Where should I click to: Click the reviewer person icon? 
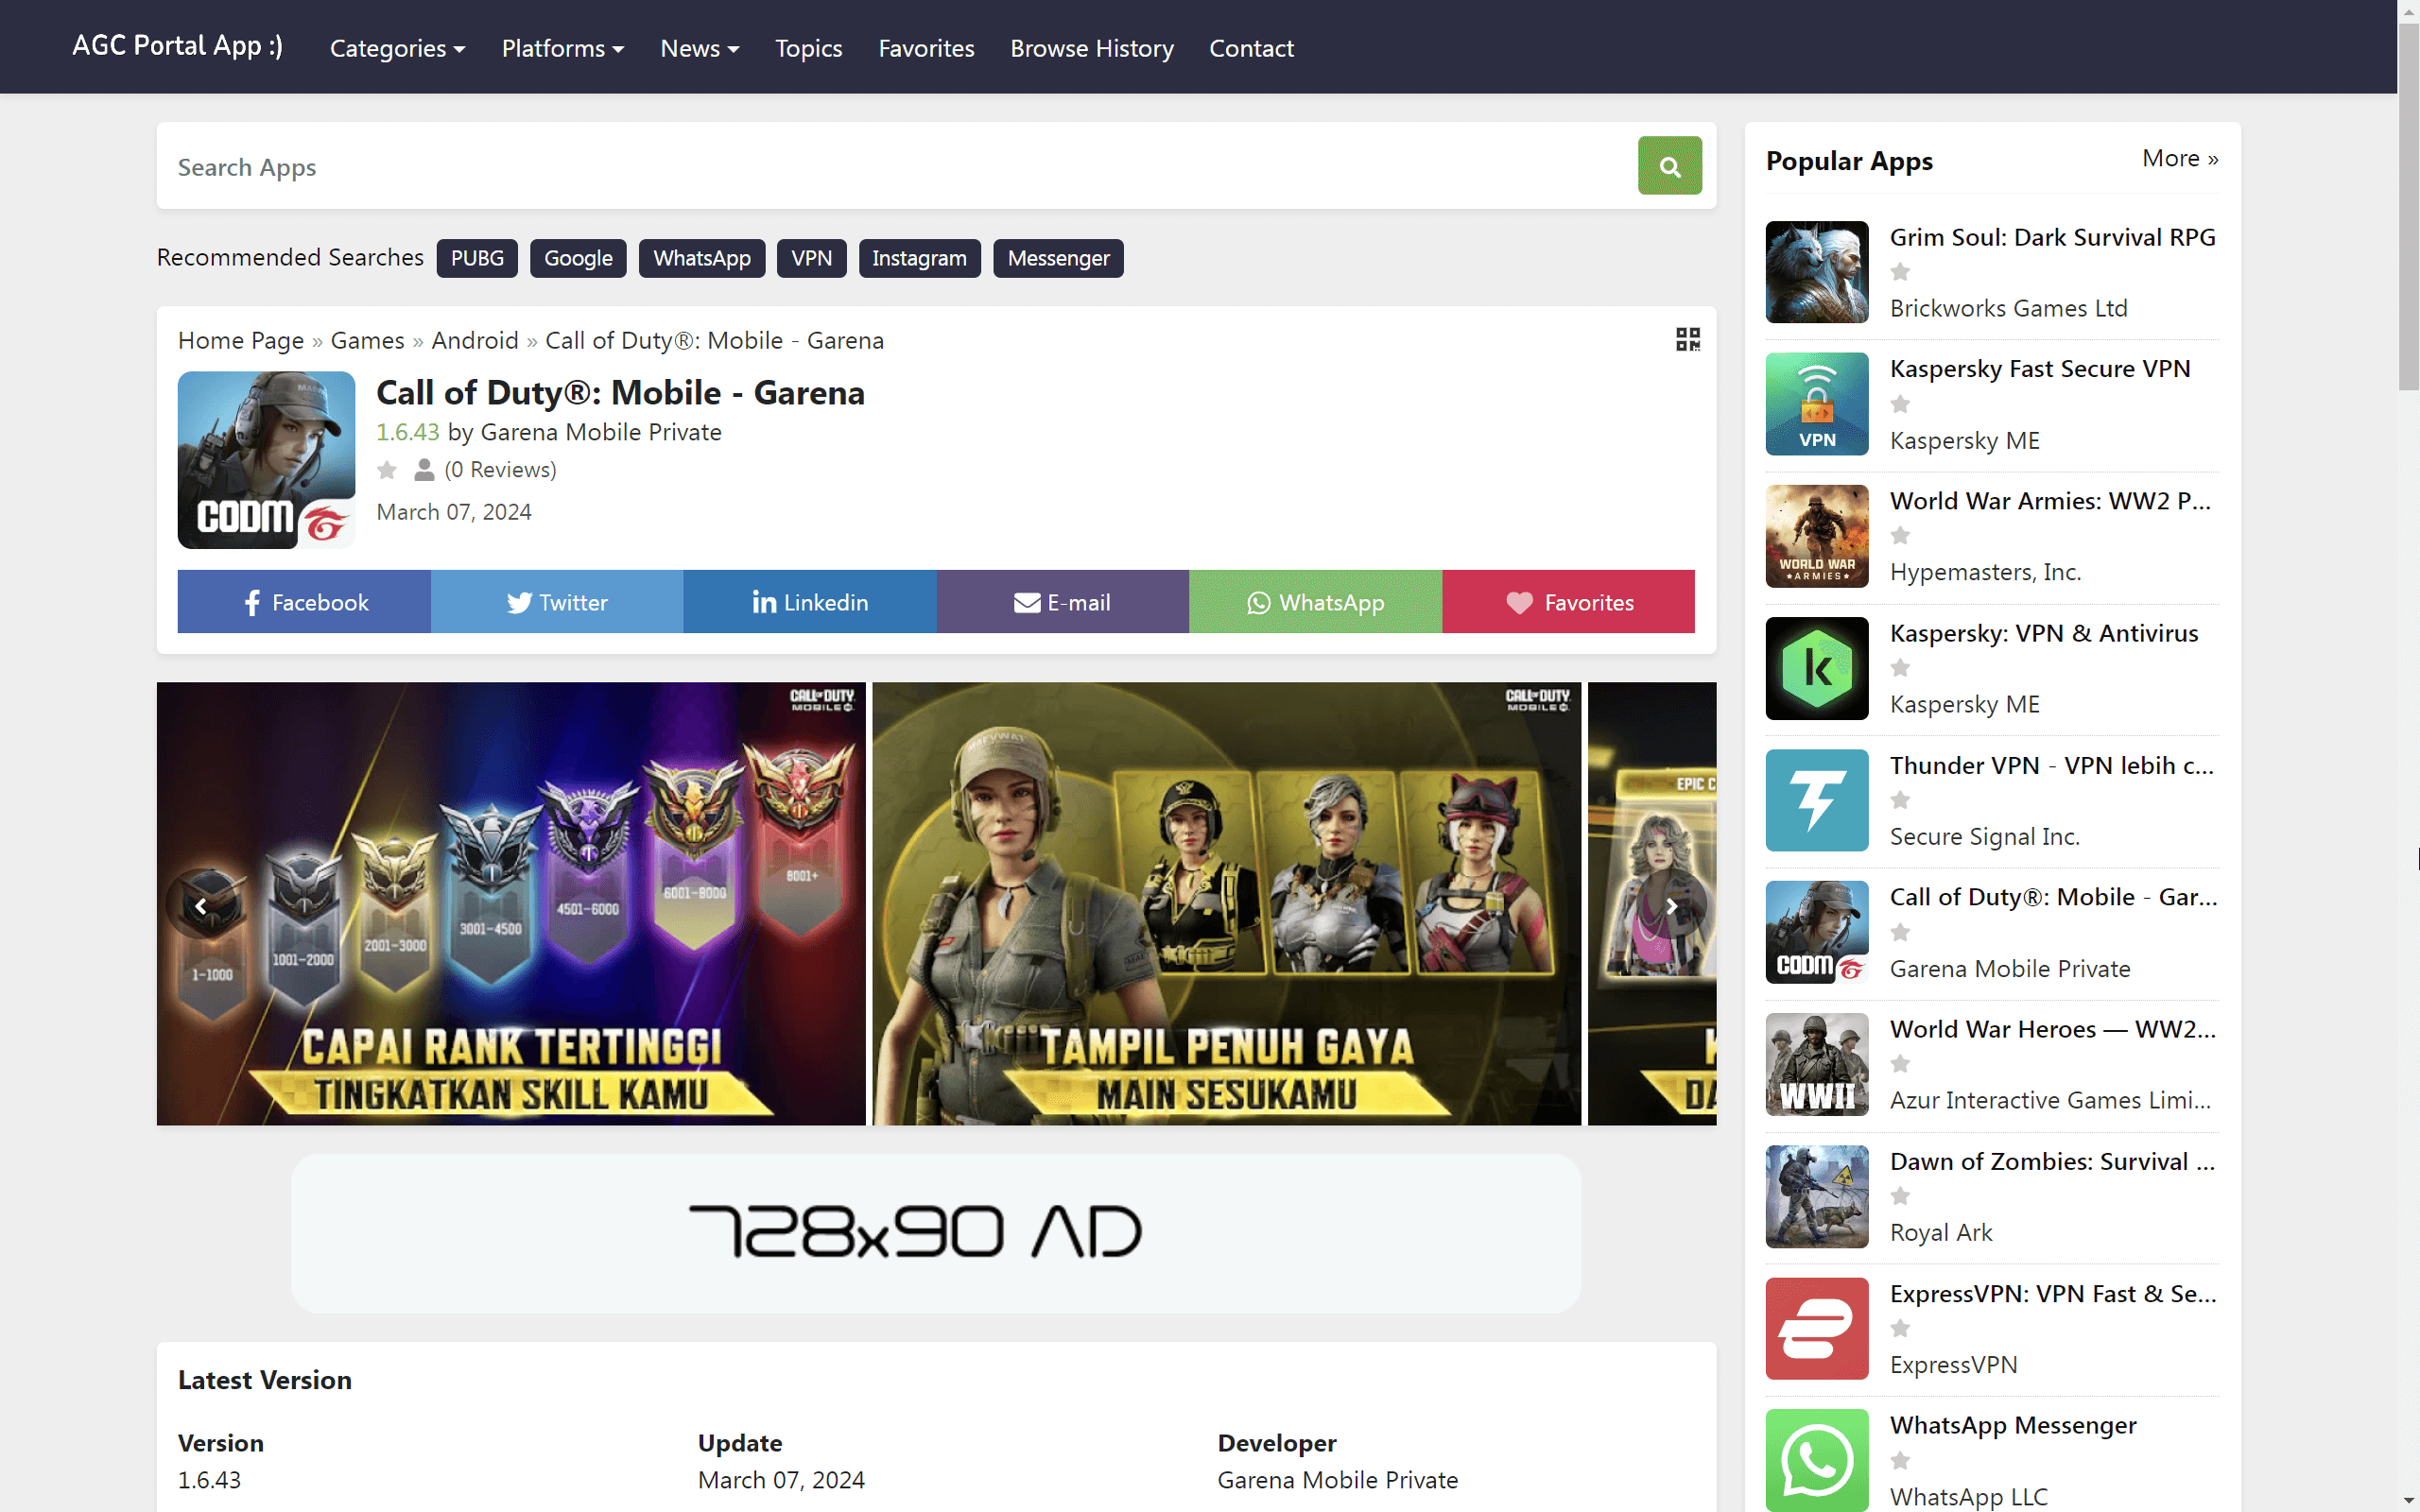[424, 469]
